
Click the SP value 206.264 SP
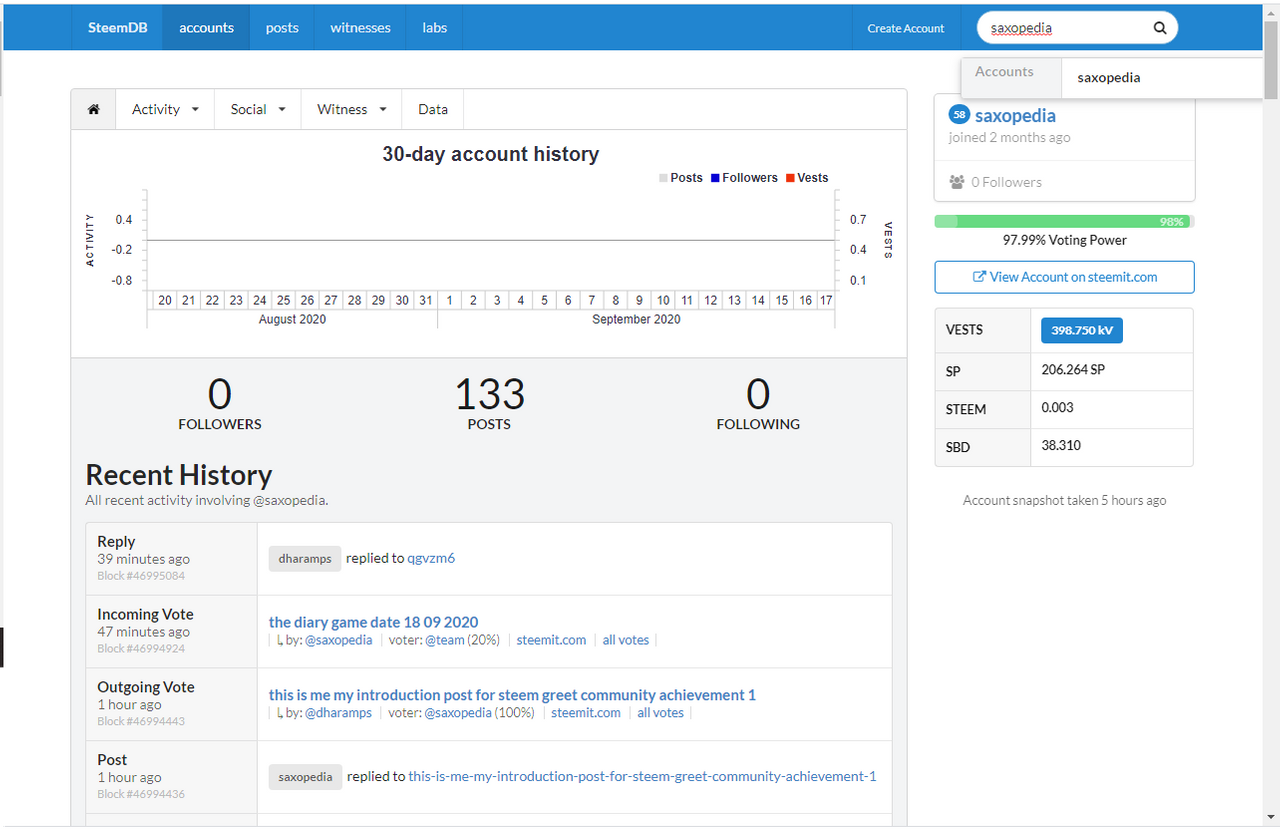(1073, 370)
